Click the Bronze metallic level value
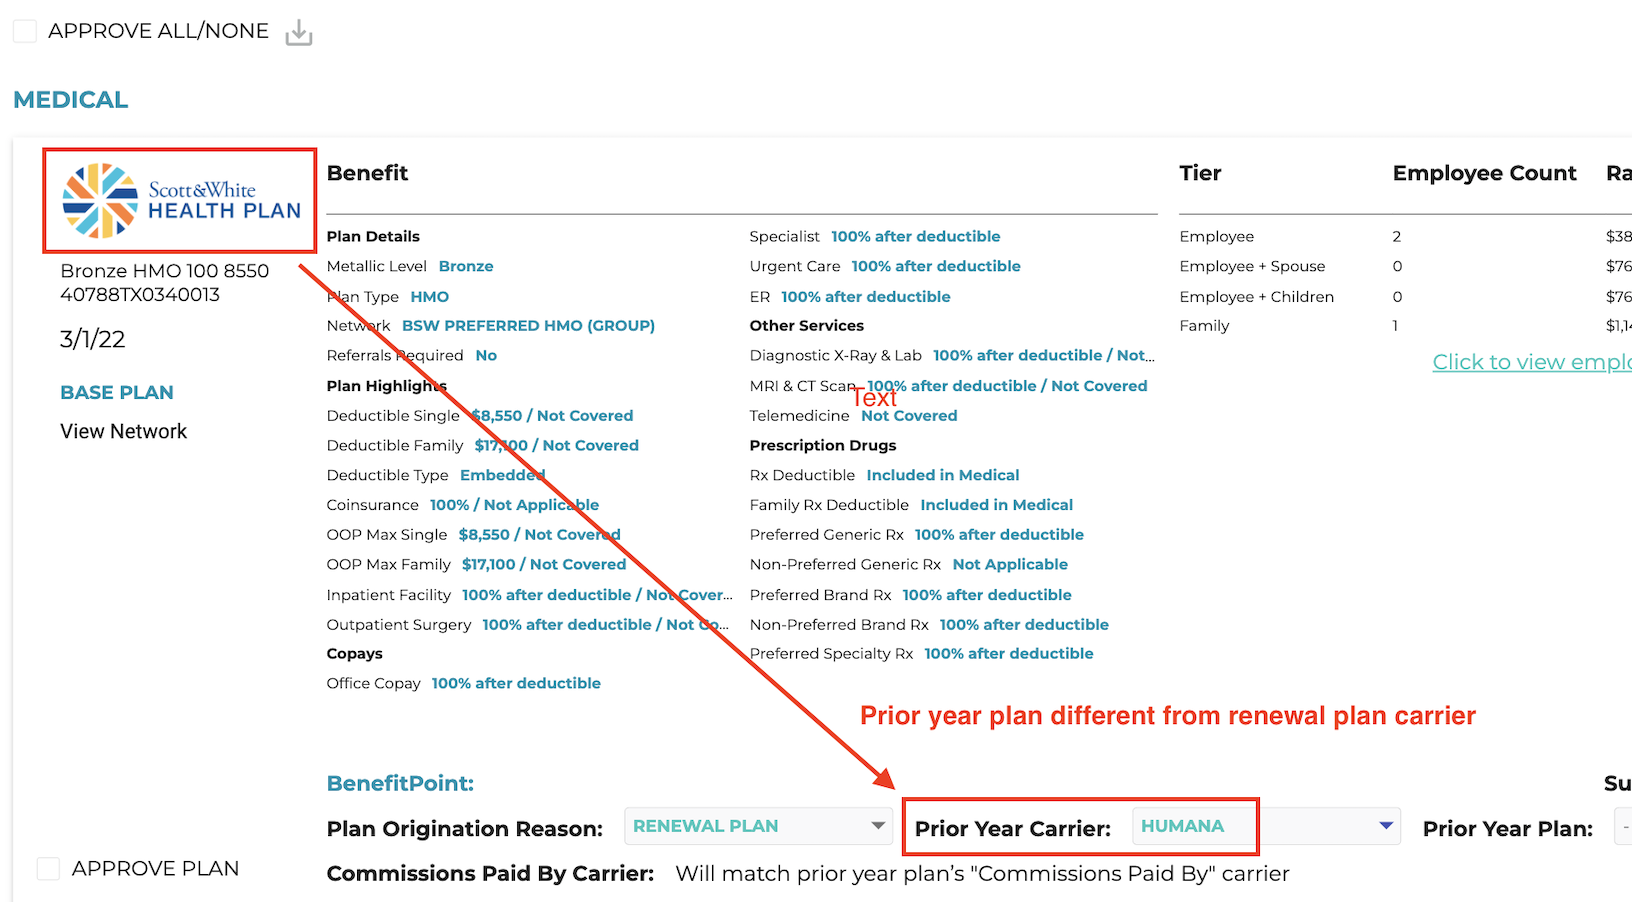Image resolution: width=1632 pixels, height=902 pixels. click(466, 266)
